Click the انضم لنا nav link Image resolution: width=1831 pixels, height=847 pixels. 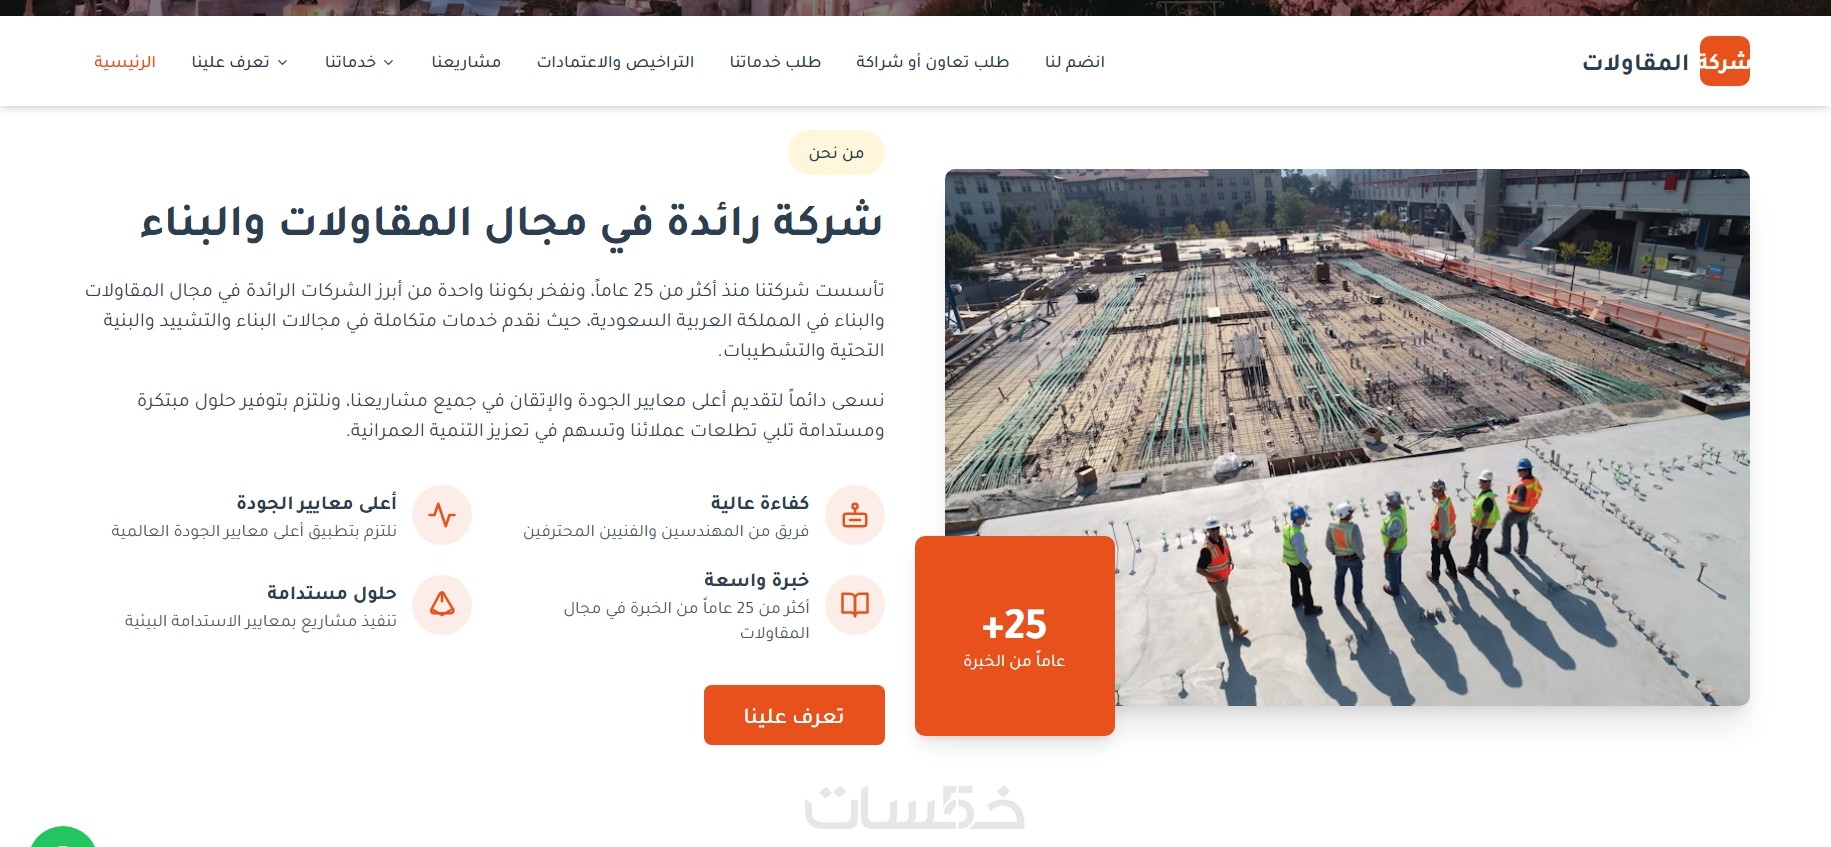click(x=1075, y=62)
